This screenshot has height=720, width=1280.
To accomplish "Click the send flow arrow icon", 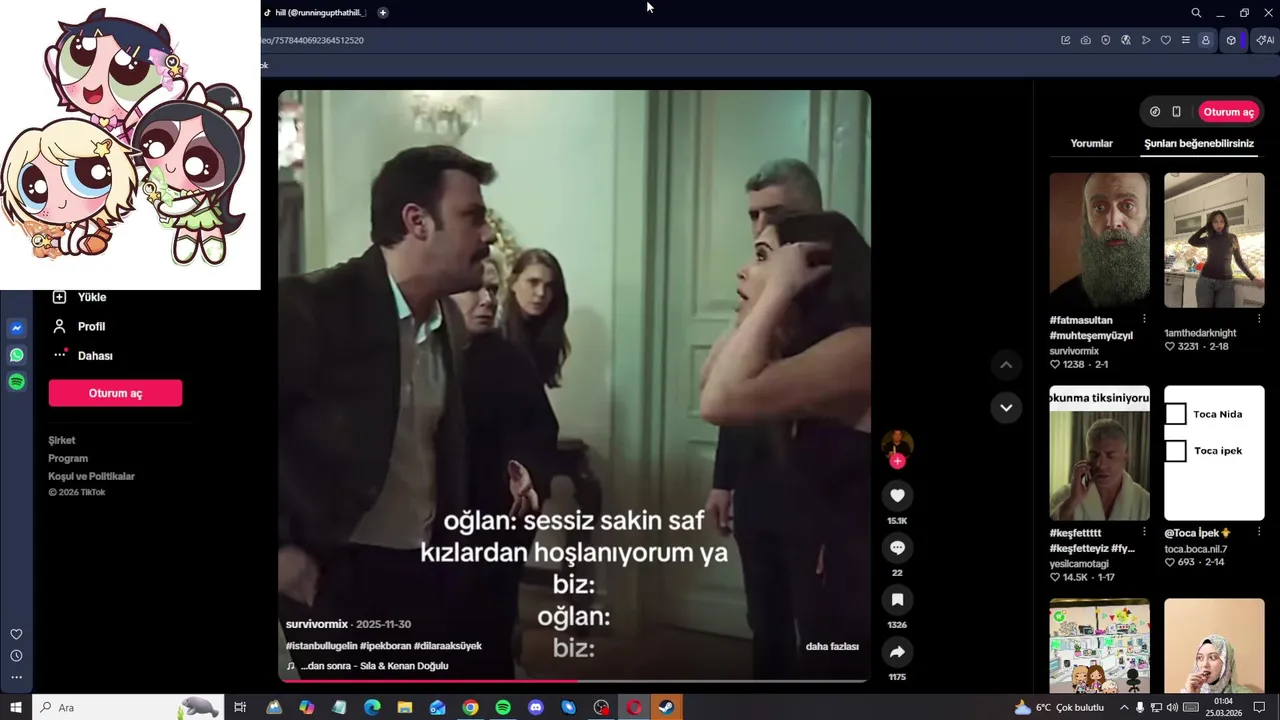I will [x=1146, y=40].
